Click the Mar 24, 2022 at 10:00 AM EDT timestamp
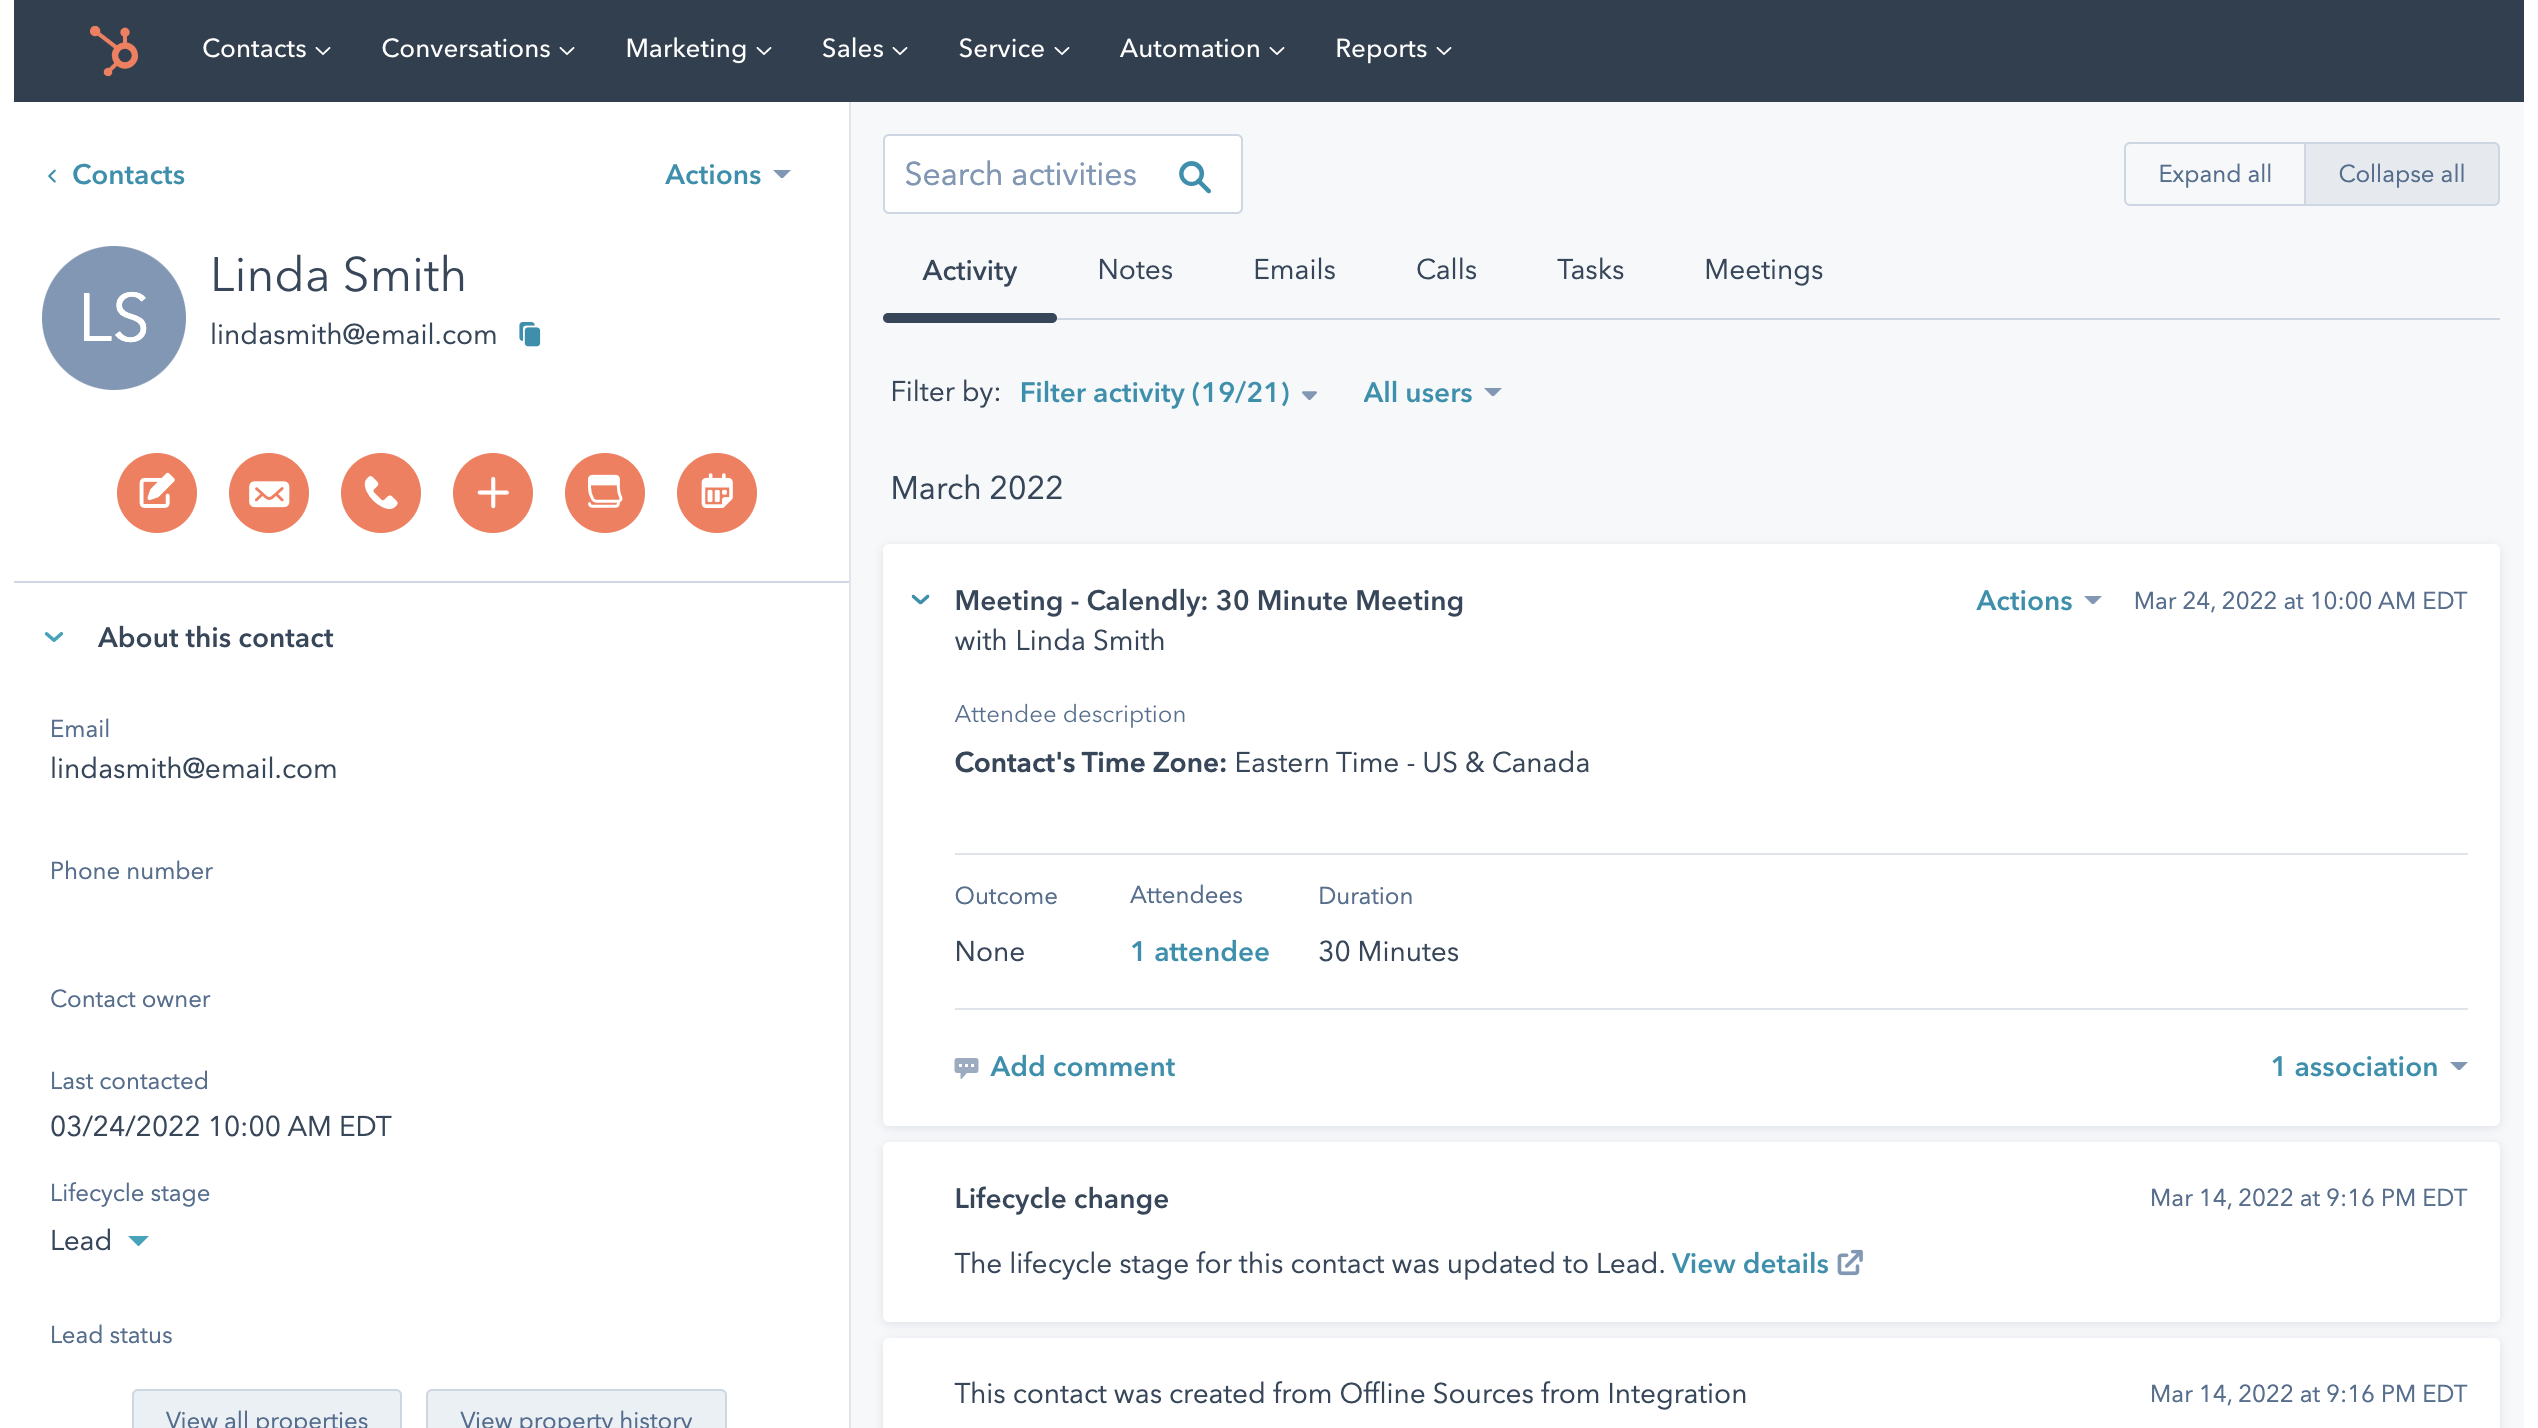 [2300, 601]
